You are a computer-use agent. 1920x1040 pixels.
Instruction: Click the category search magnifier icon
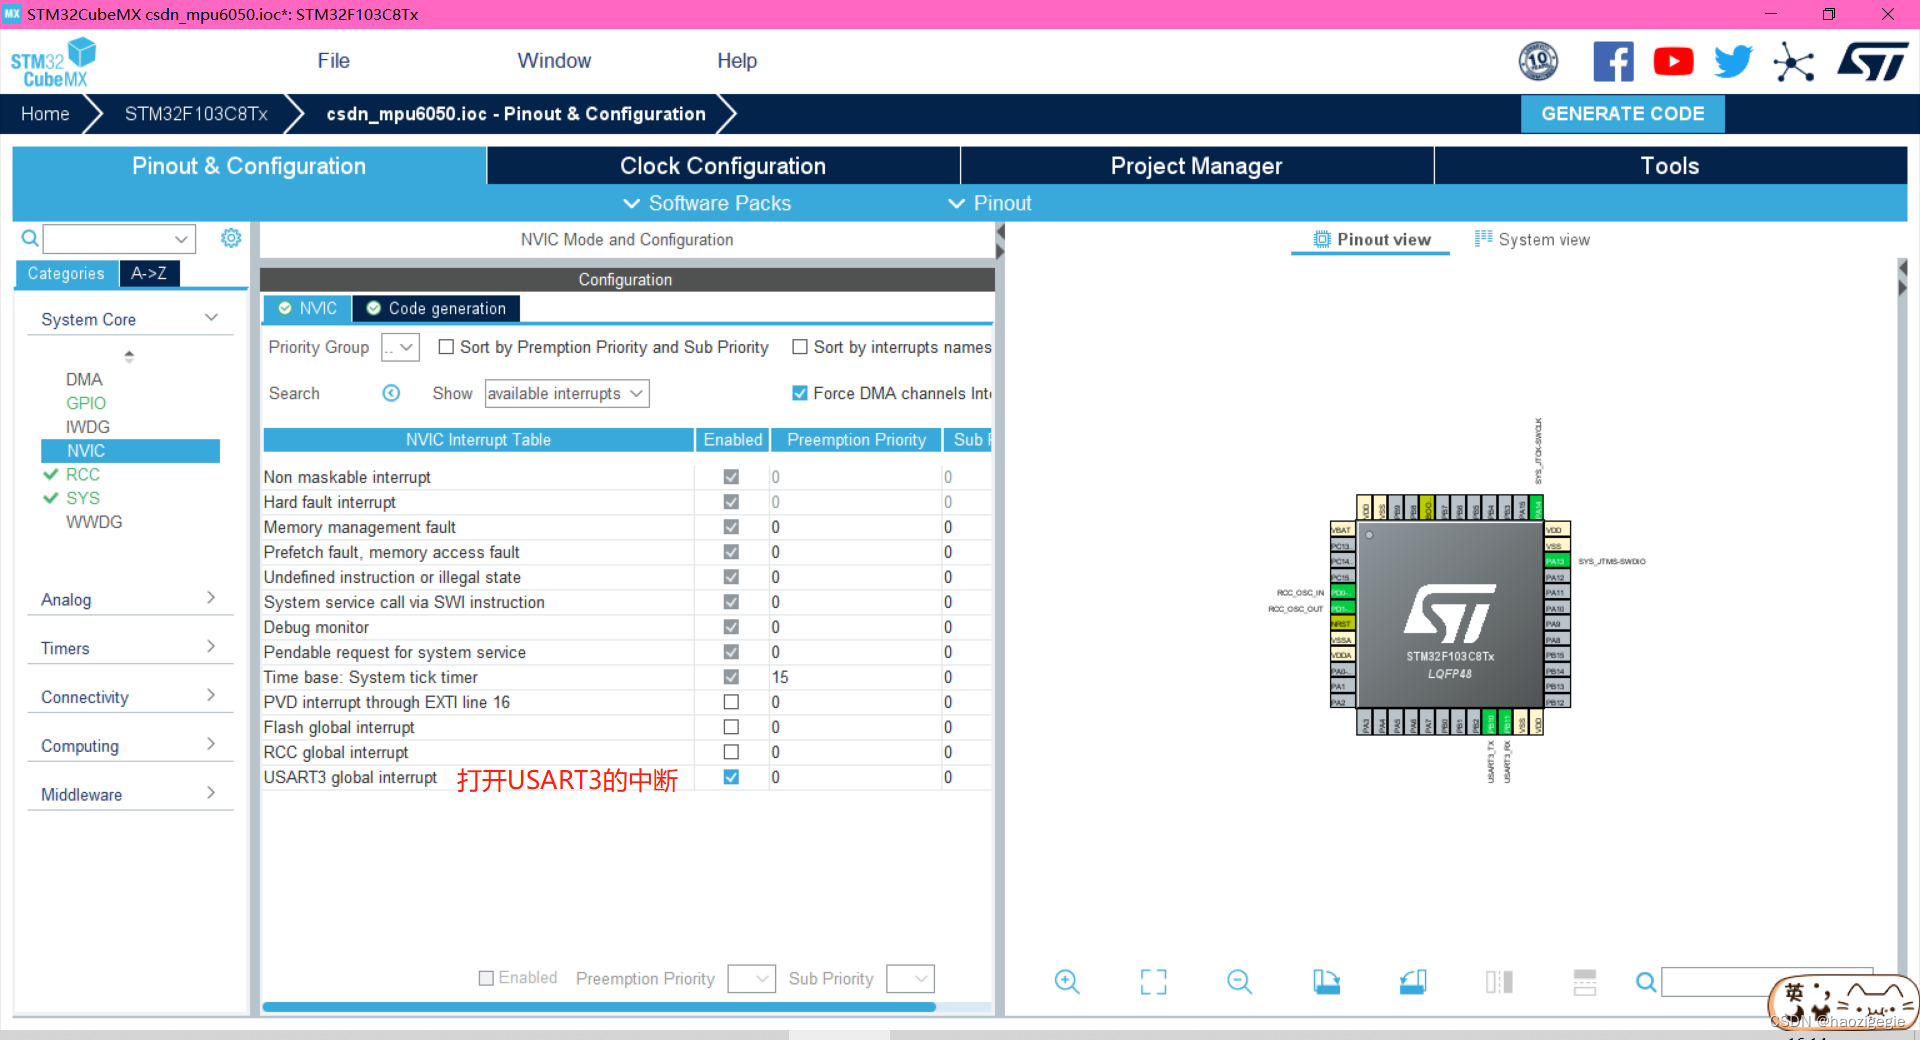point(30,238)
